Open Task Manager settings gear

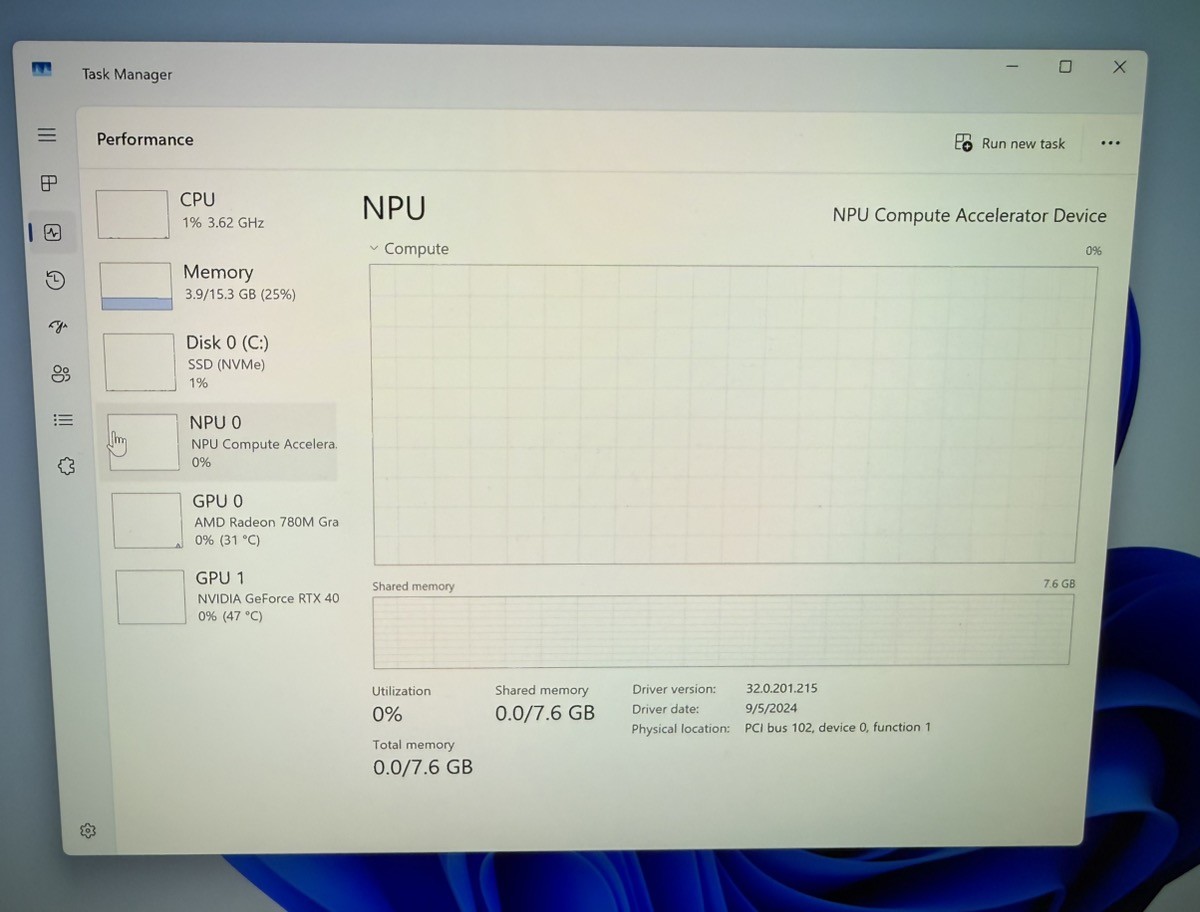[88, 830]
